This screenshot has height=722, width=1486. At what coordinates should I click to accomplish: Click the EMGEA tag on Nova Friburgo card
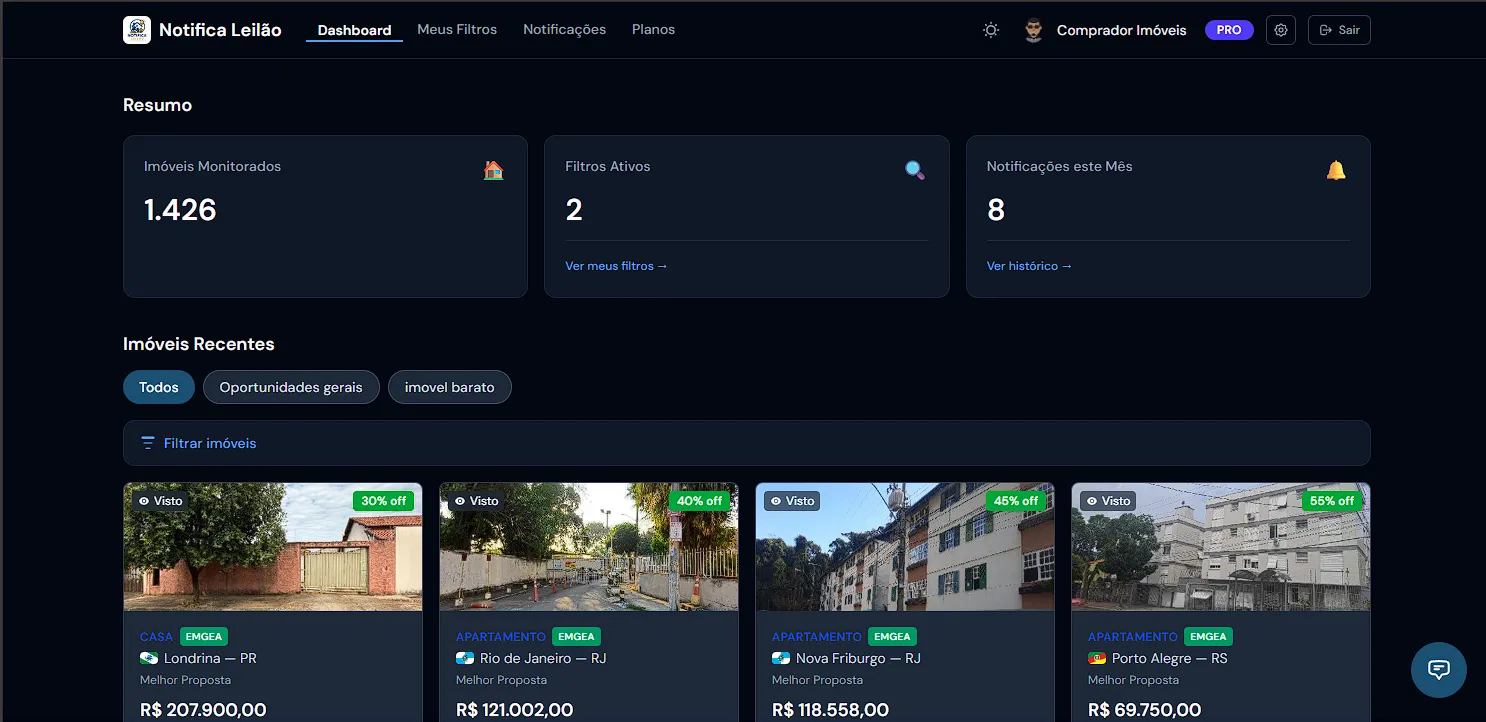(893, 637)
